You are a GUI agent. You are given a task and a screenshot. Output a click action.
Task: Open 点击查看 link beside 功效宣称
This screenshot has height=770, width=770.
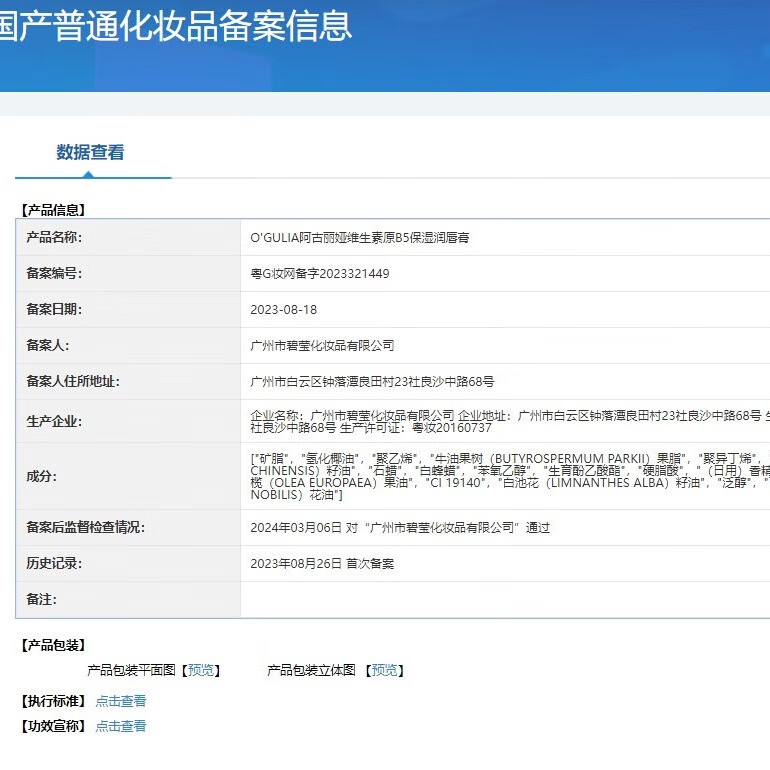click(121, 726)
